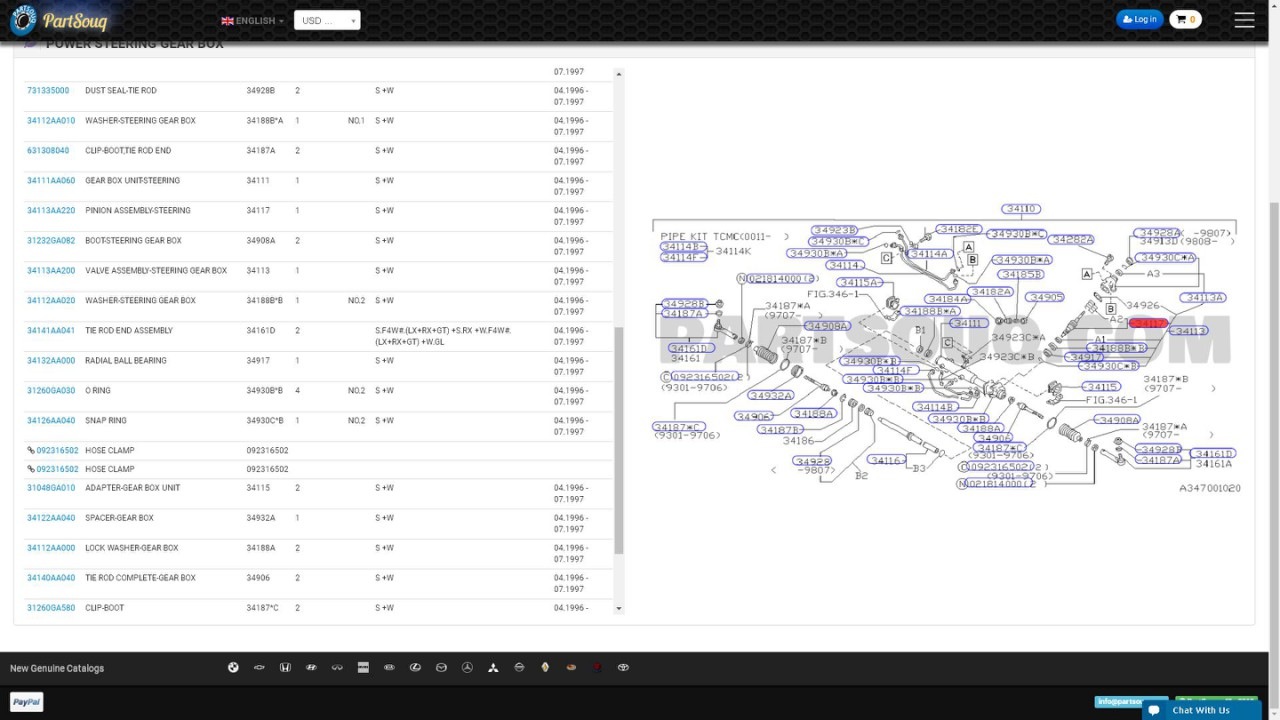1280x720 pixels.
Task: Open Chat With Us widget
Action: click(x=1200, y=710)
